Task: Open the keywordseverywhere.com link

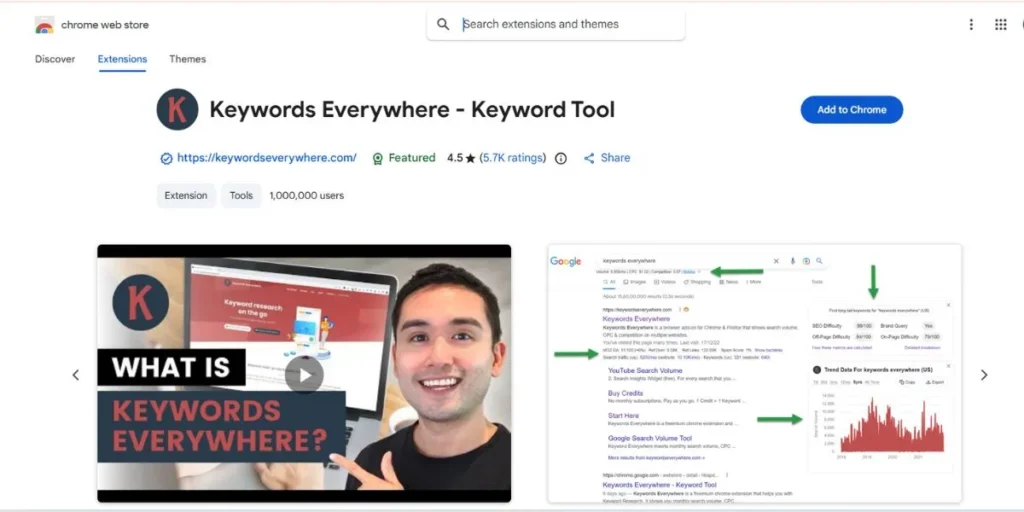Action: pos(267,157)
